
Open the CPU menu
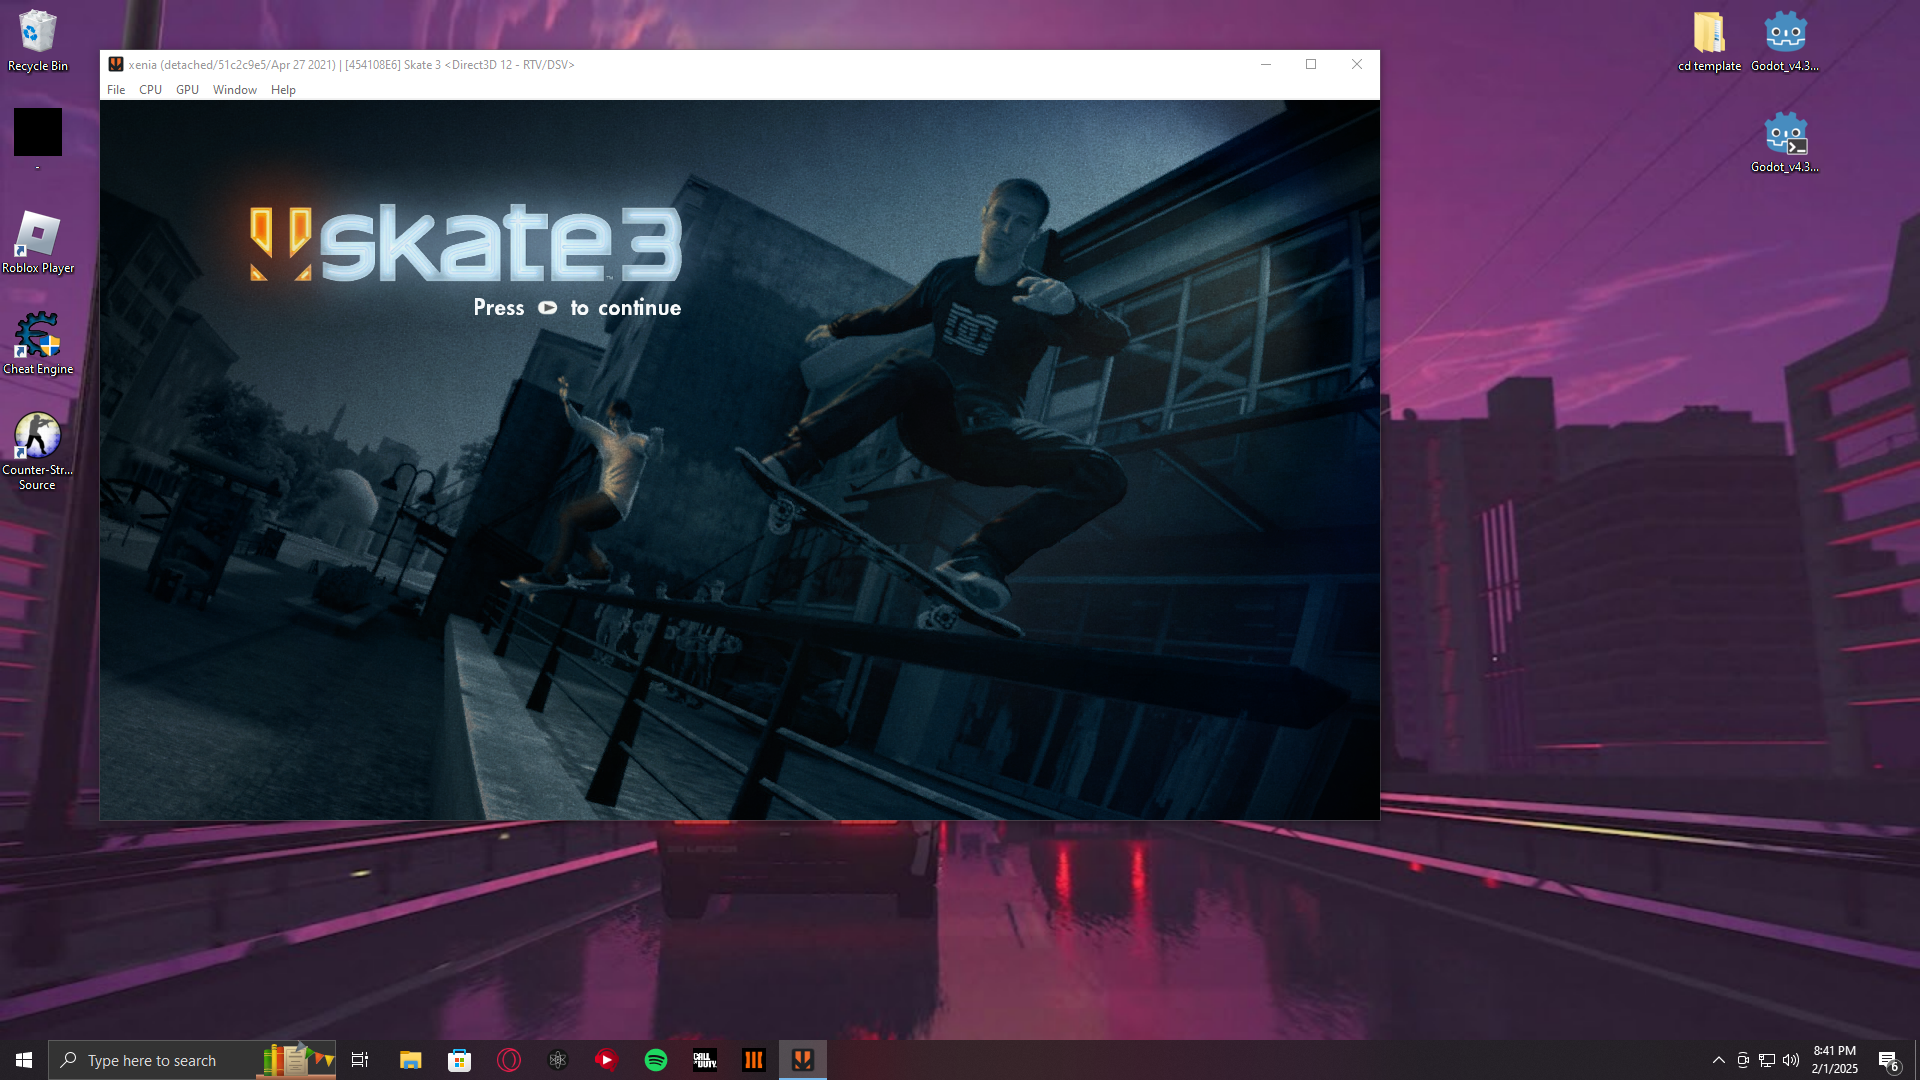150,90
